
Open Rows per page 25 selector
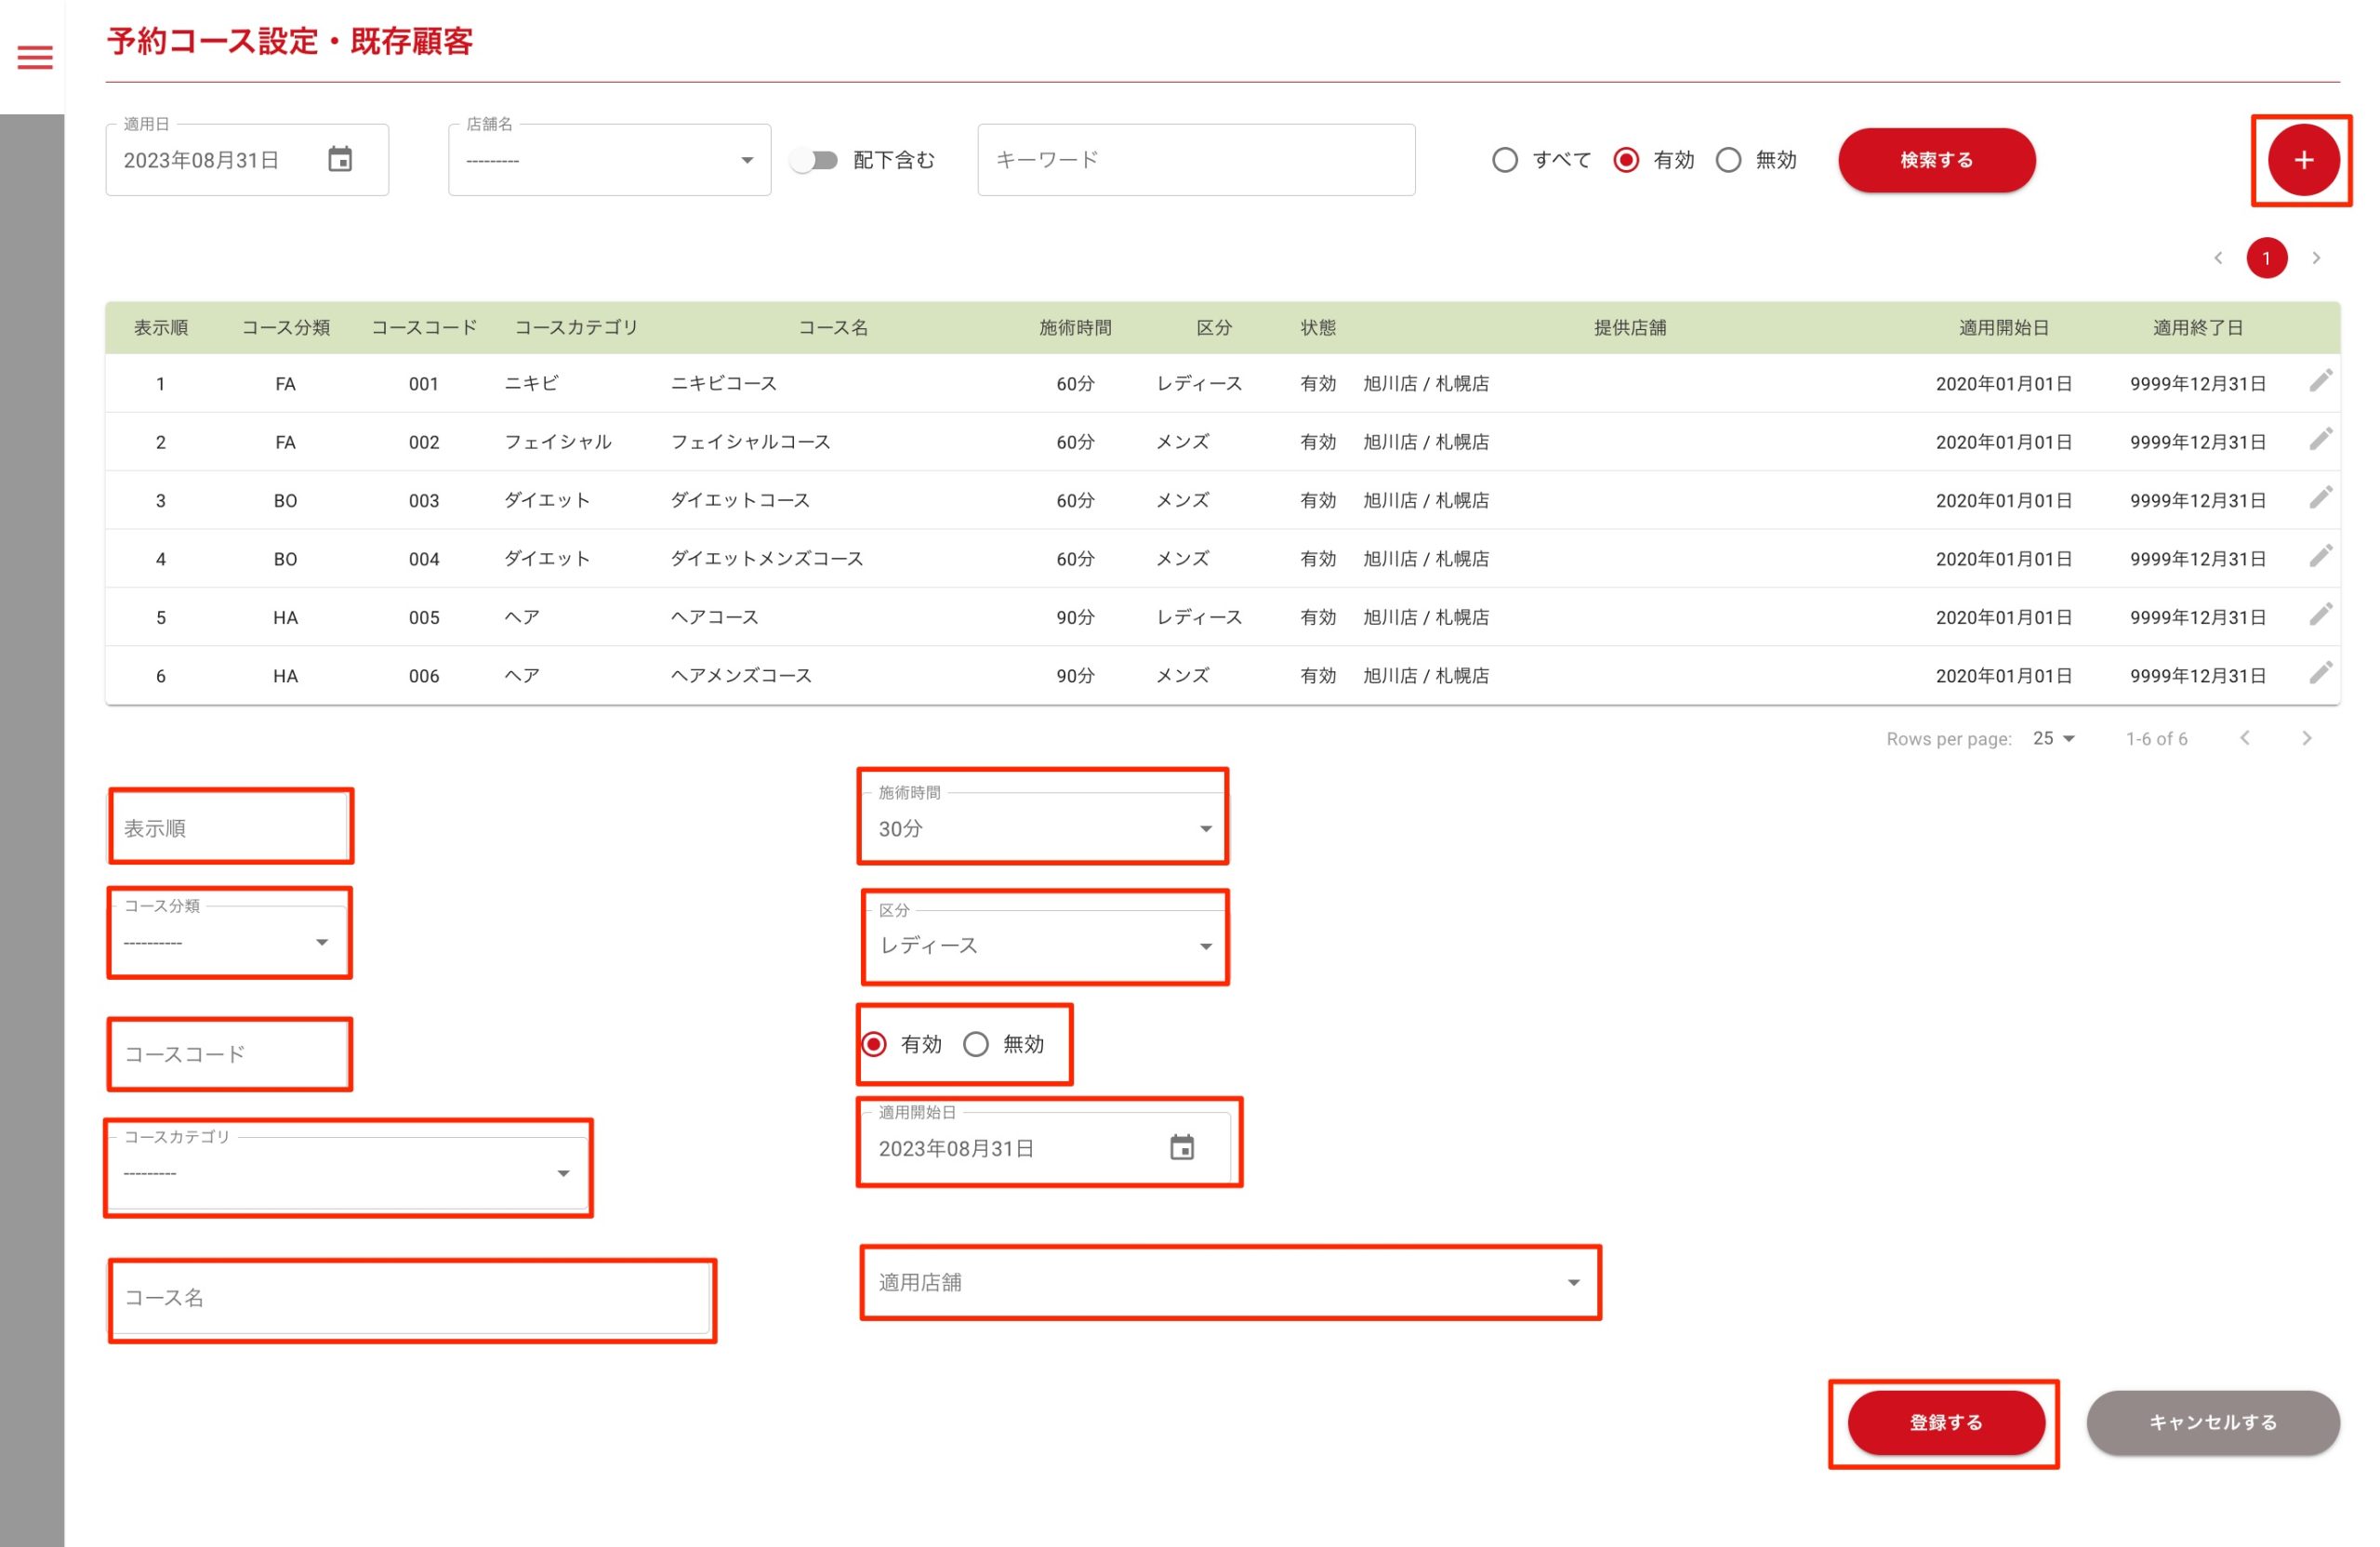(2053, 738)
